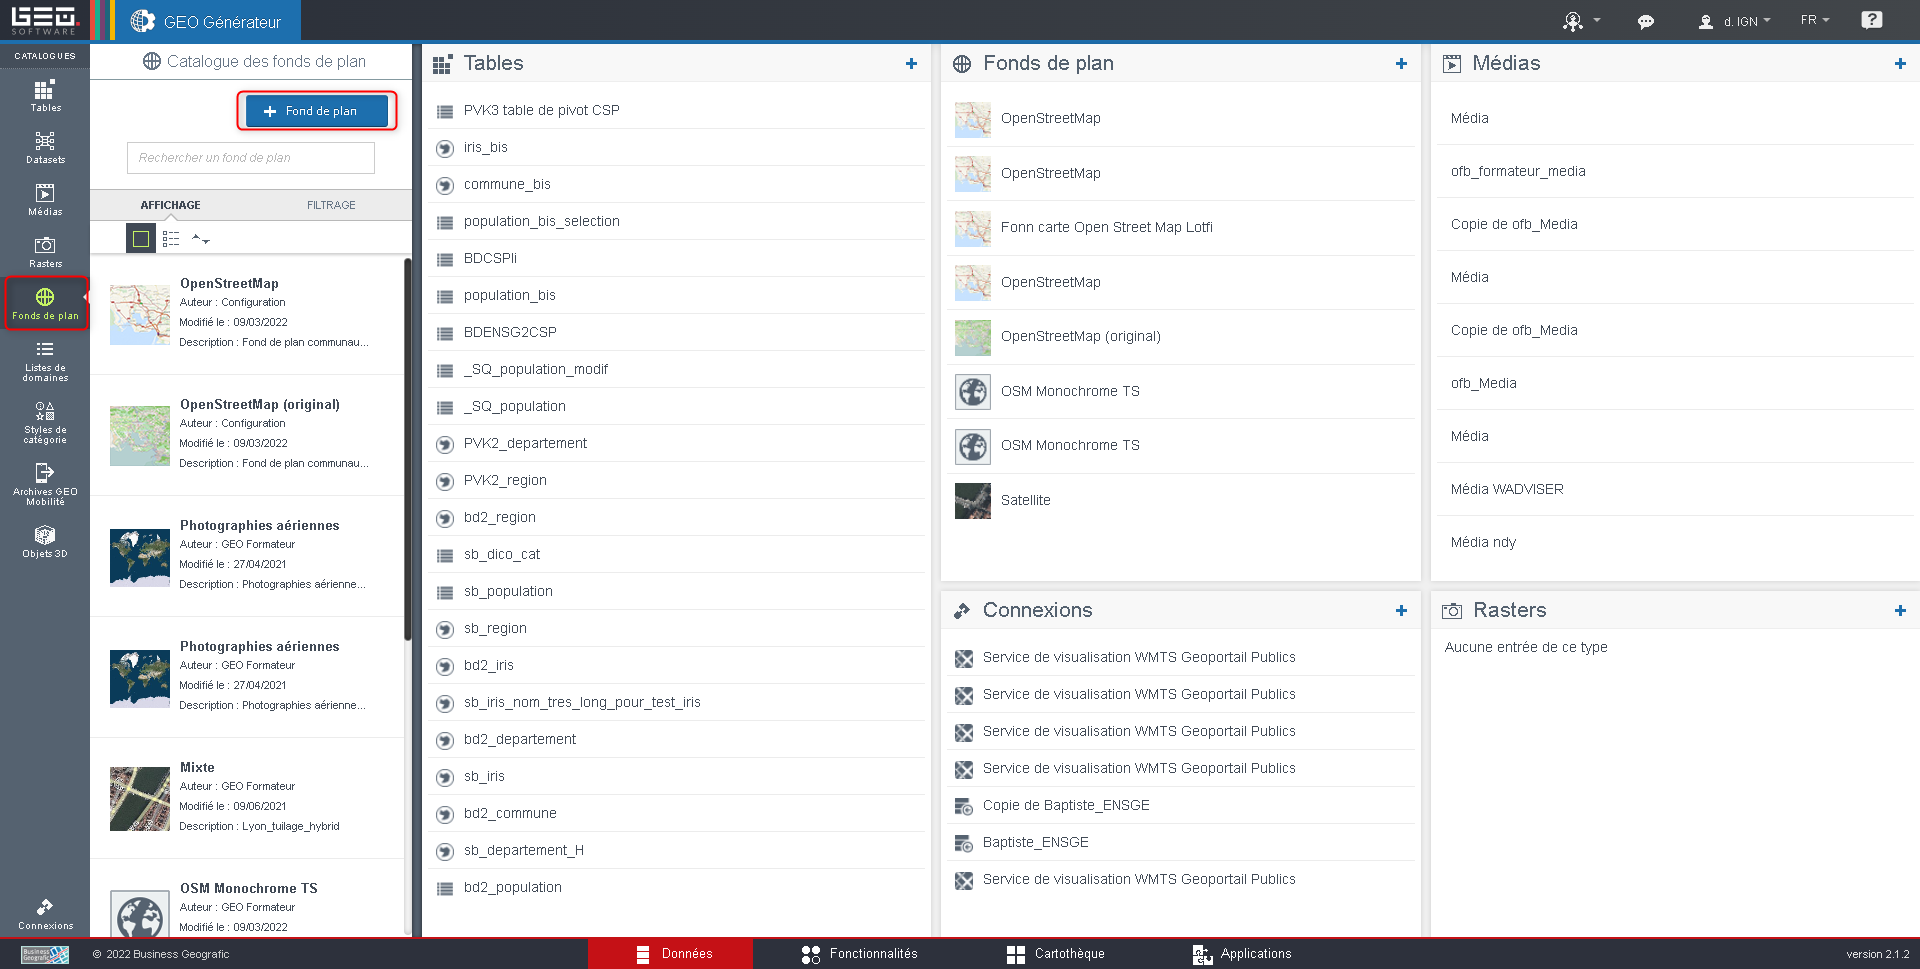Expand the user network icon dropdown
1920x969 pixels.
[x=1580, y=21]
